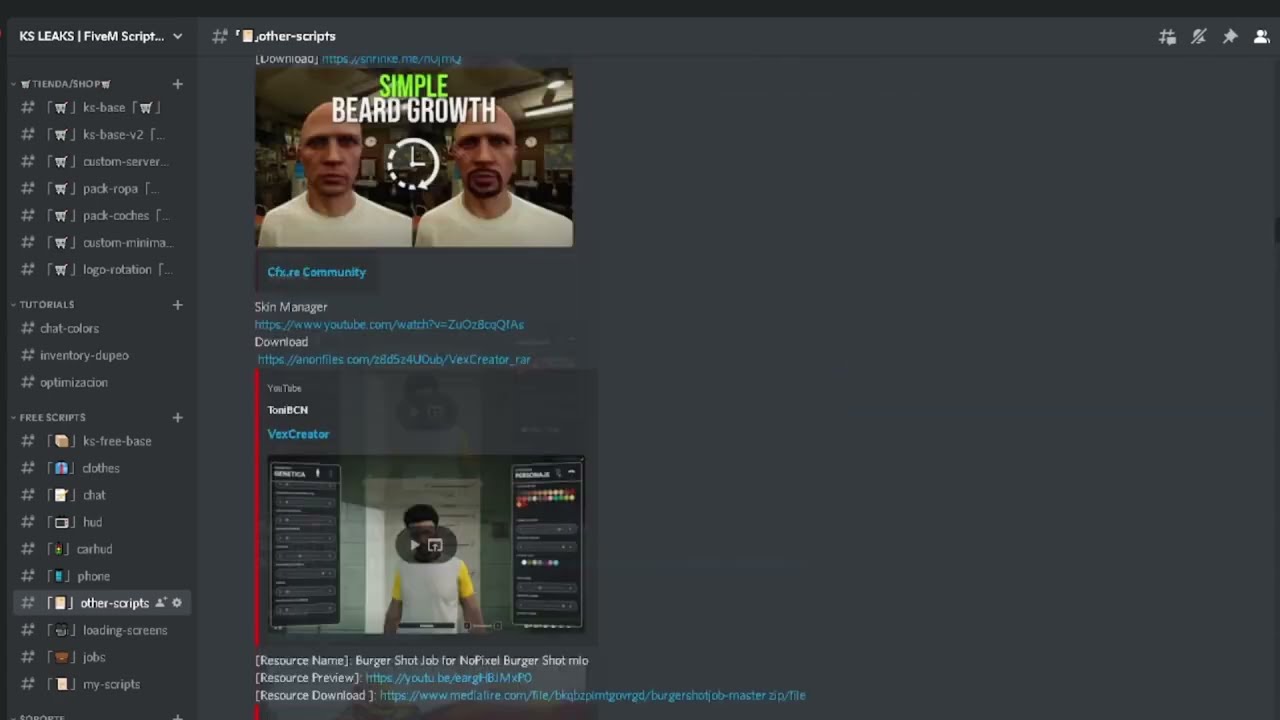Open the mediafire burgershotjob download link

coord(592,695)
